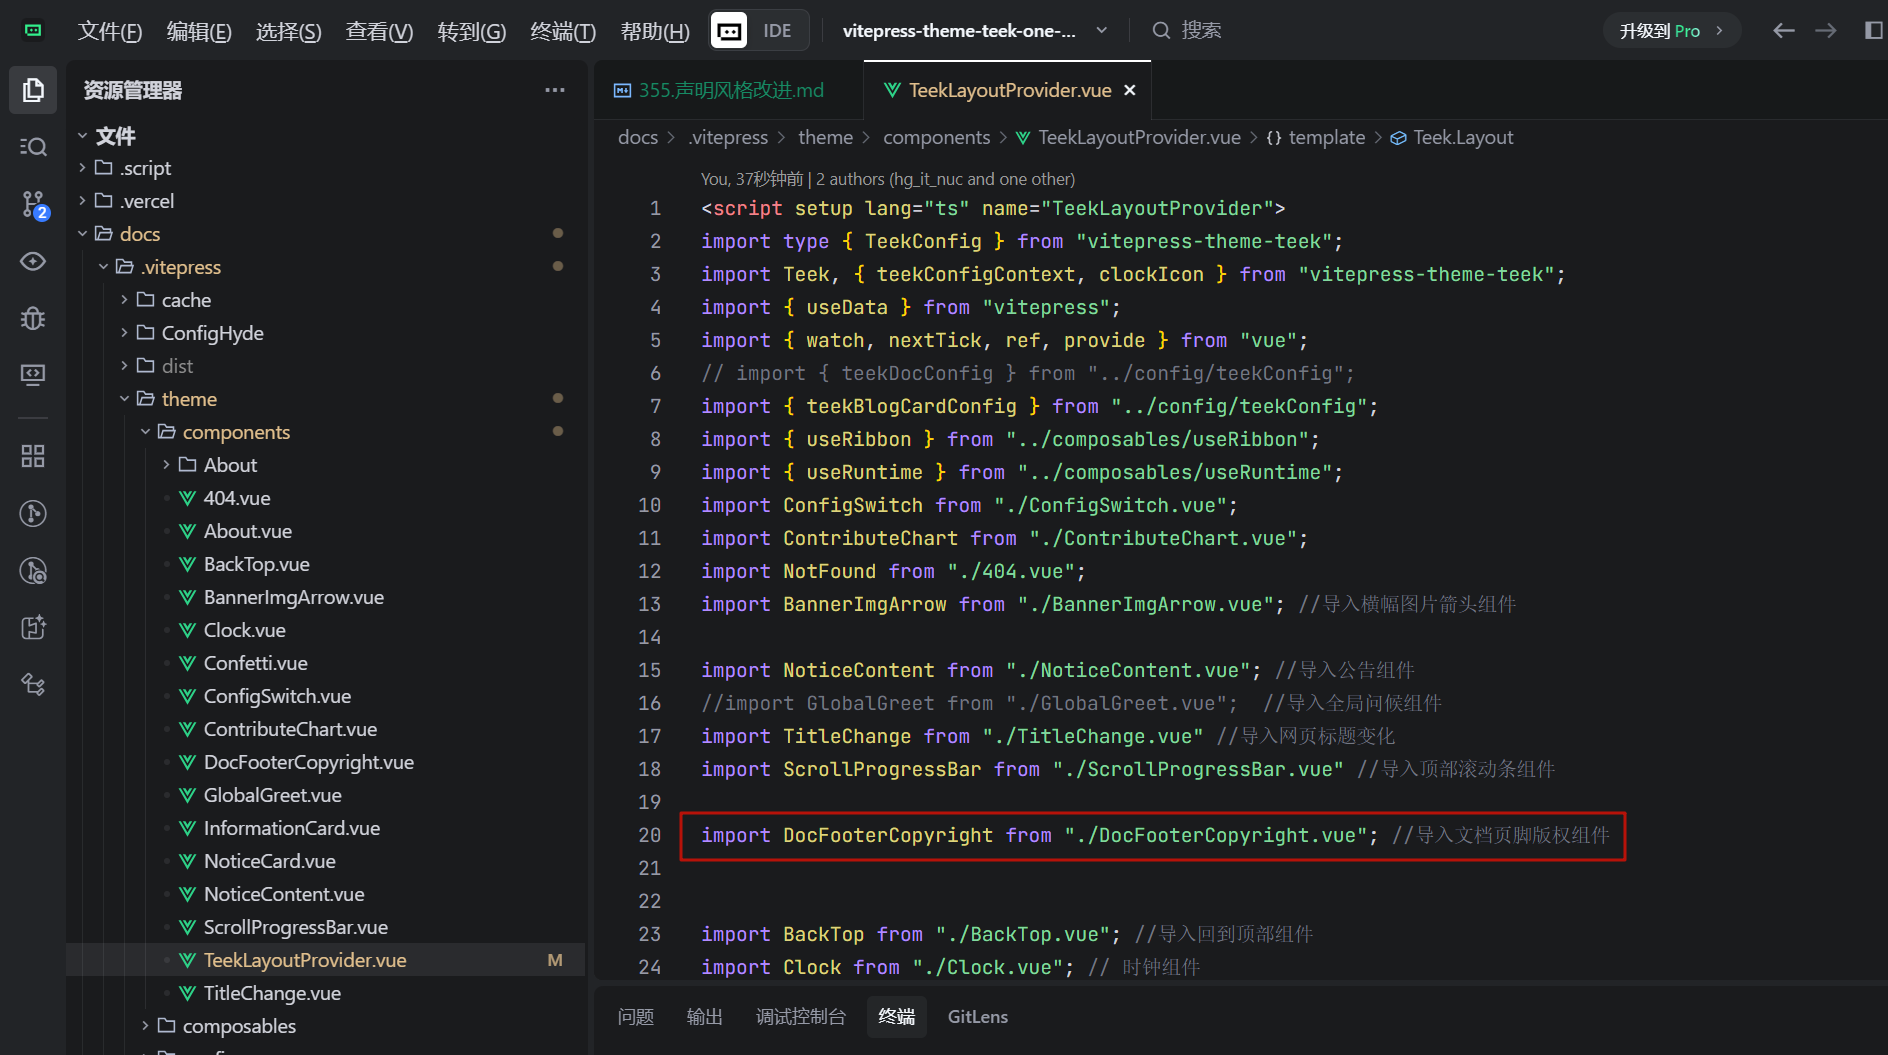Click the bottom merge-arrows icon in activity bar
This screenshot has width=1888, height=1055.
(33, 685)
